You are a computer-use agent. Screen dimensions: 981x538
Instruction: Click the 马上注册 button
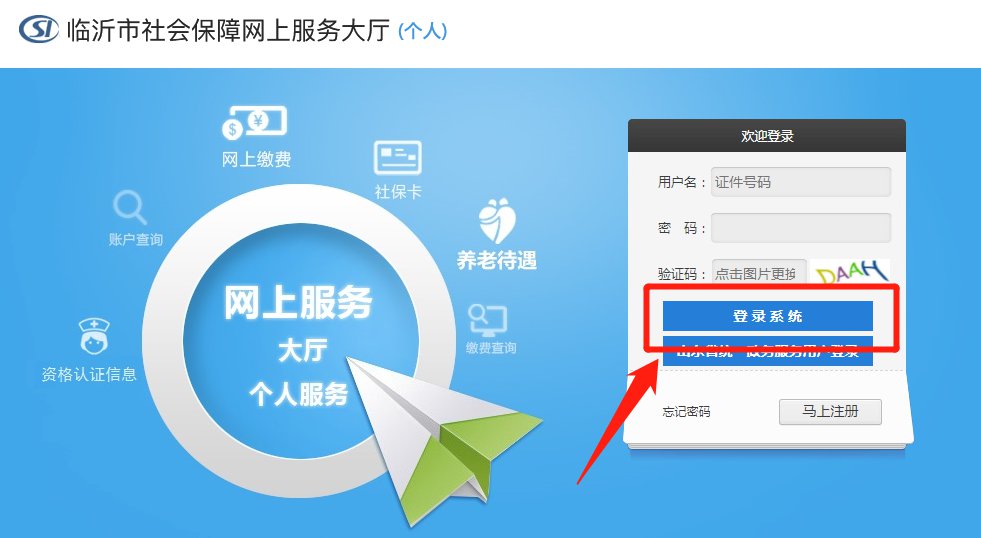[x=830, y=412]
